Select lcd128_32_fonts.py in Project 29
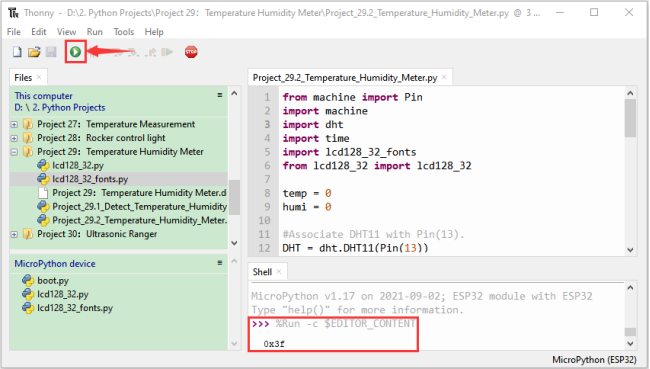650x369 pixels. (x=90, y=179)
